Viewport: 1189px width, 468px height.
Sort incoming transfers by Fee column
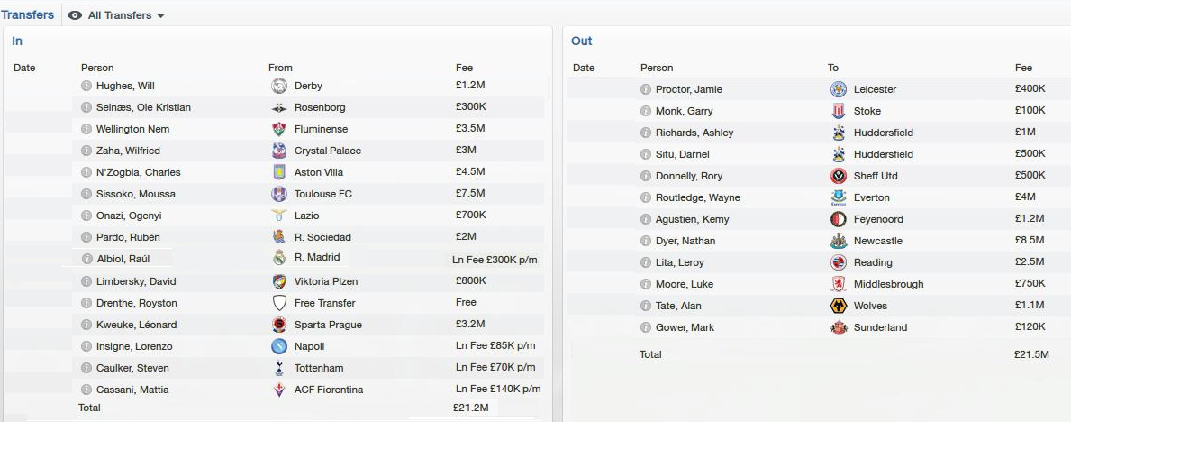point(464,68)
